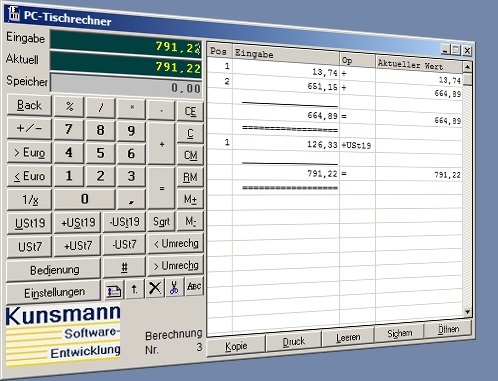Click the ABC text annotation icon
The height and width of the screenshot is (381, 498).
pos(194,286)
